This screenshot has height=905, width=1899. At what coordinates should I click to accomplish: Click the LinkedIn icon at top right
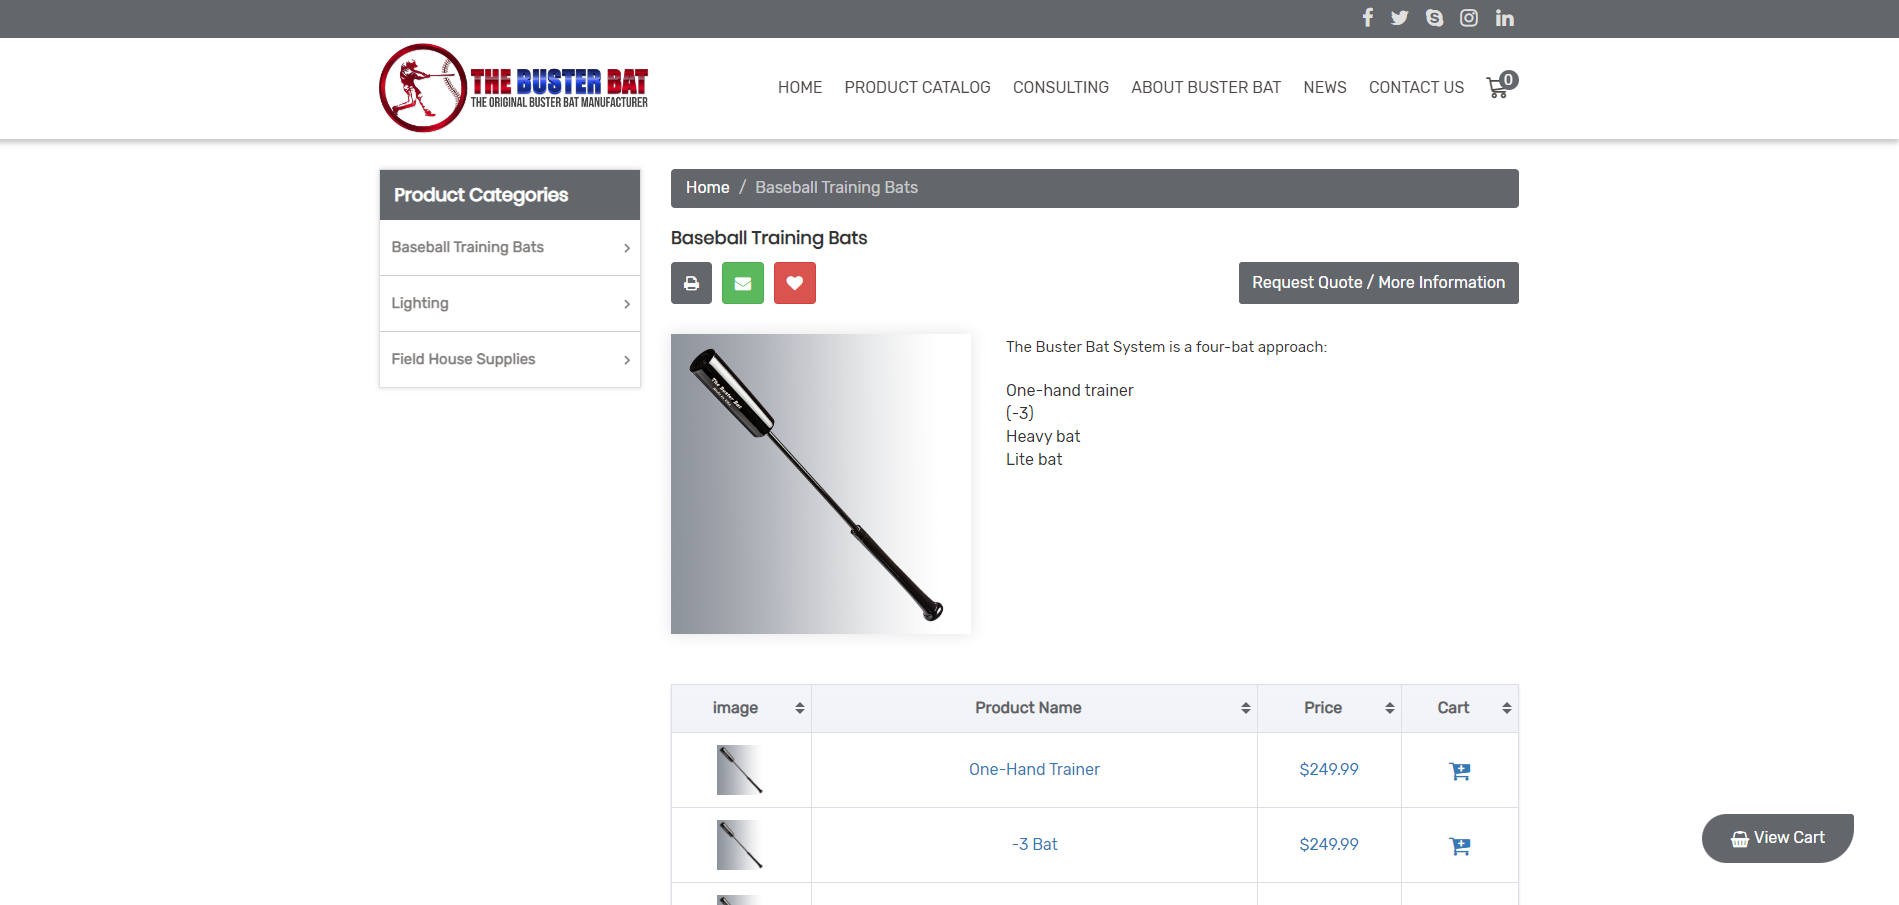(1504, 17)
